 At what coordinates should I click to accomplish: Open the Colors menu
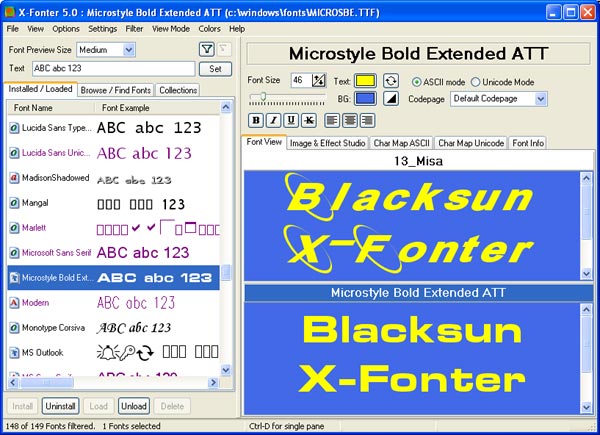209,29
